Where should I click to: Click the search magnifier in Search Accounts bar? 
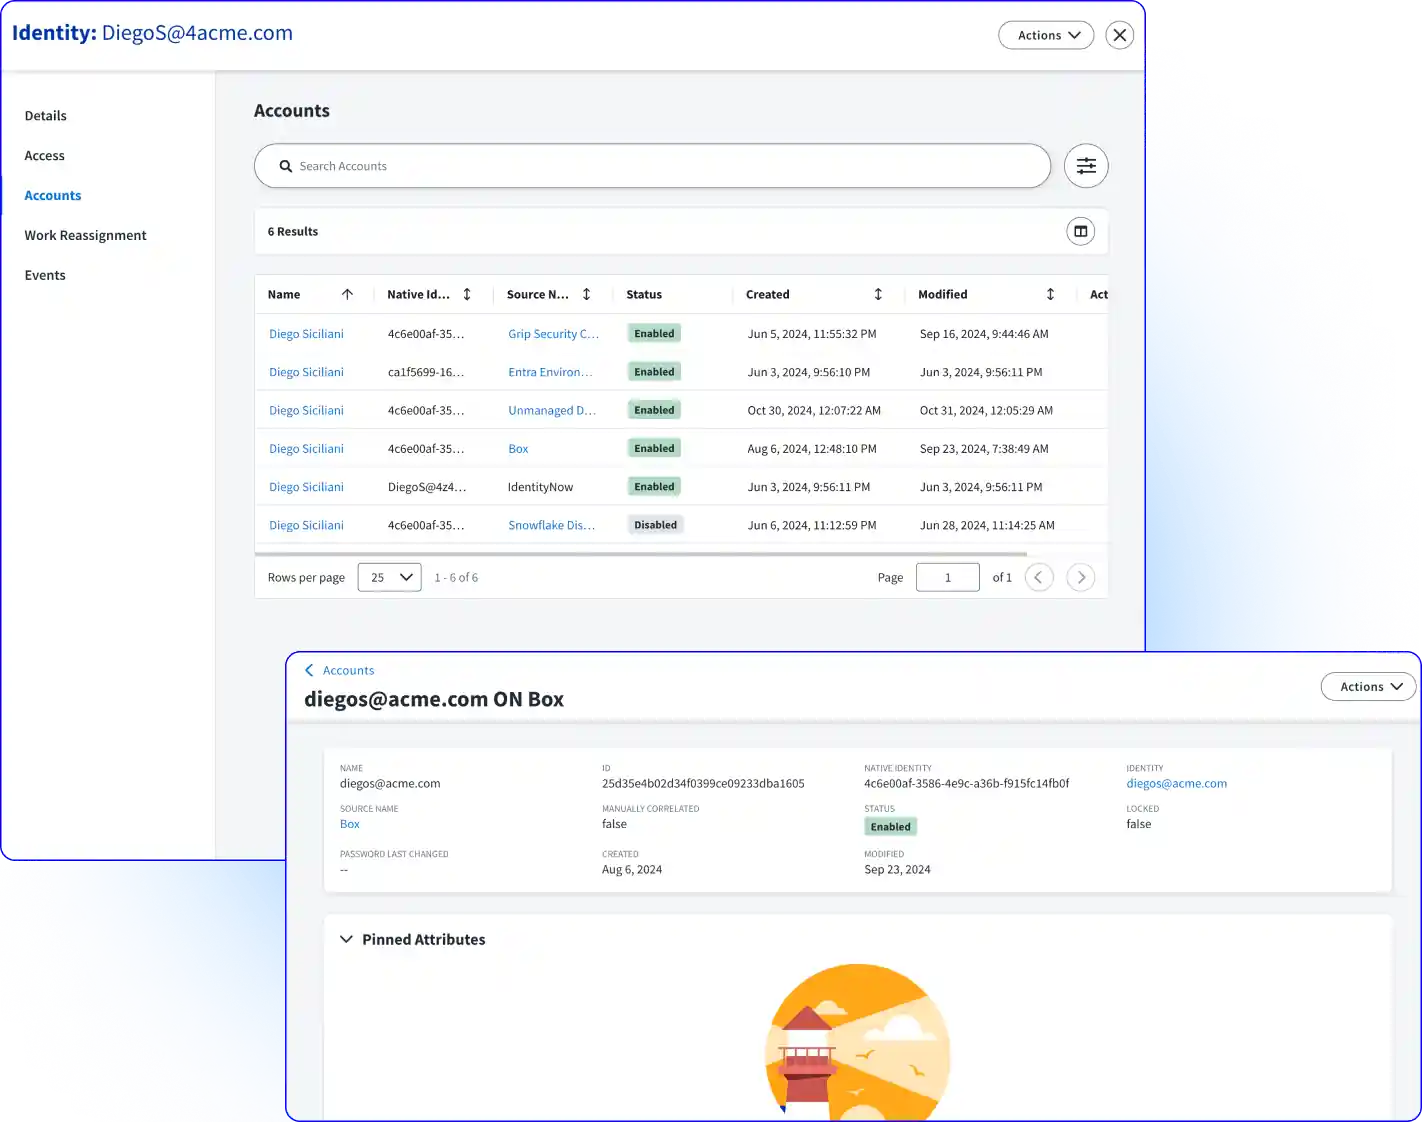[286, 166]
